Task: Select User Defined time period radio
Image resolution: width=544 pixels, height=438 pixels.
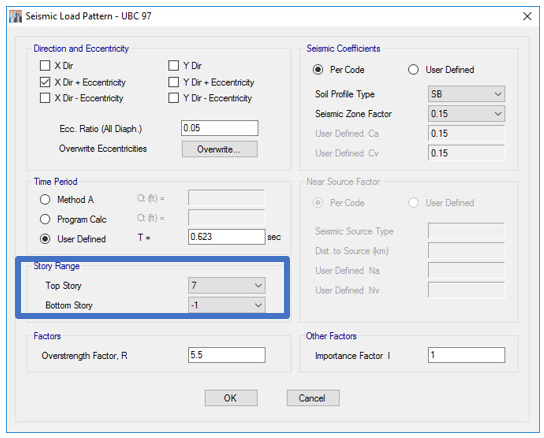Action: point(45,239)
